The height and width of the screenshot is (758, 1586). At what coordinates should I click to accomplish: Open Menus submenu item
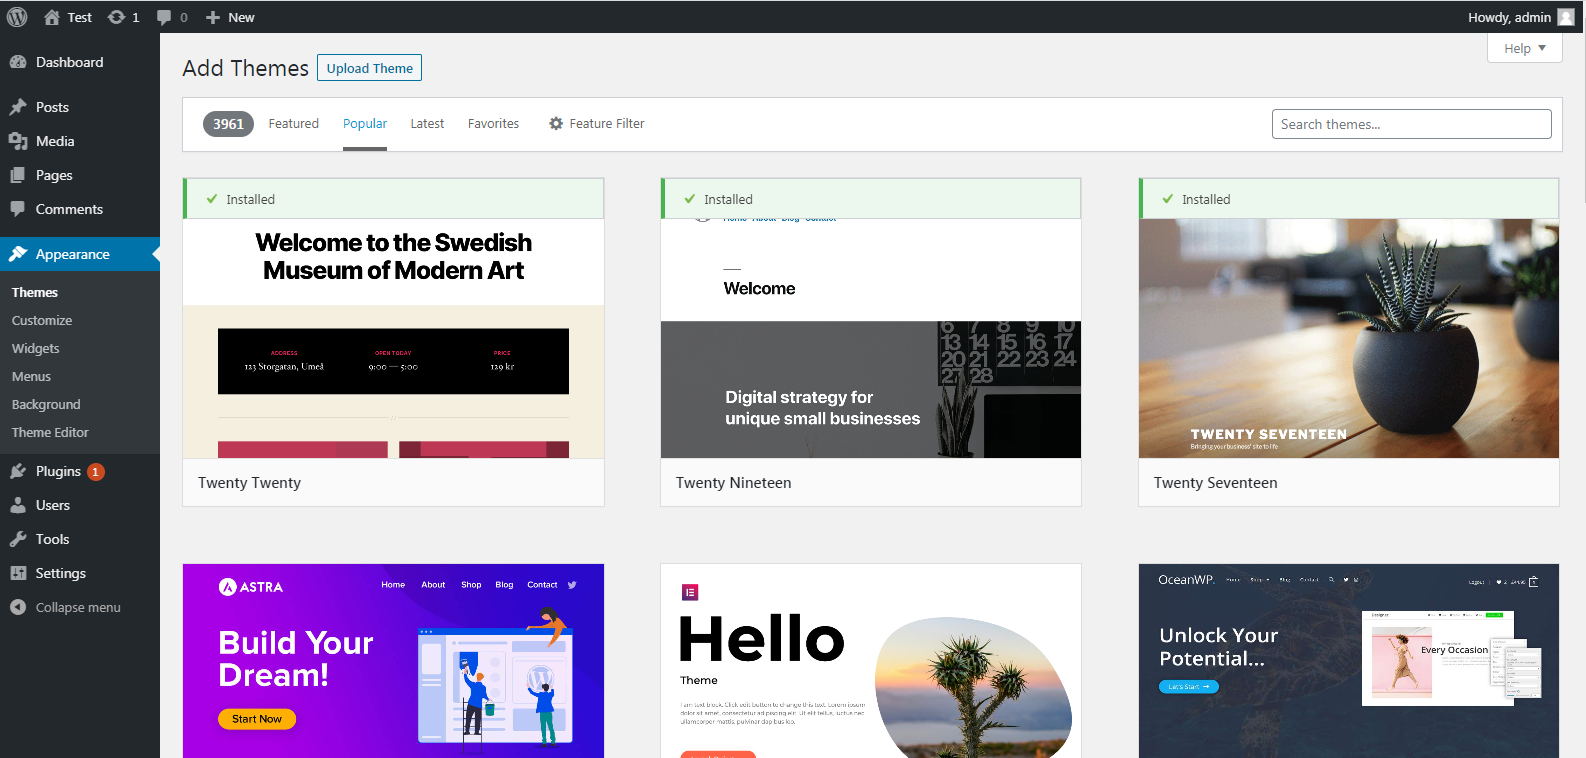pyautogui.click(x=31, y=377)
